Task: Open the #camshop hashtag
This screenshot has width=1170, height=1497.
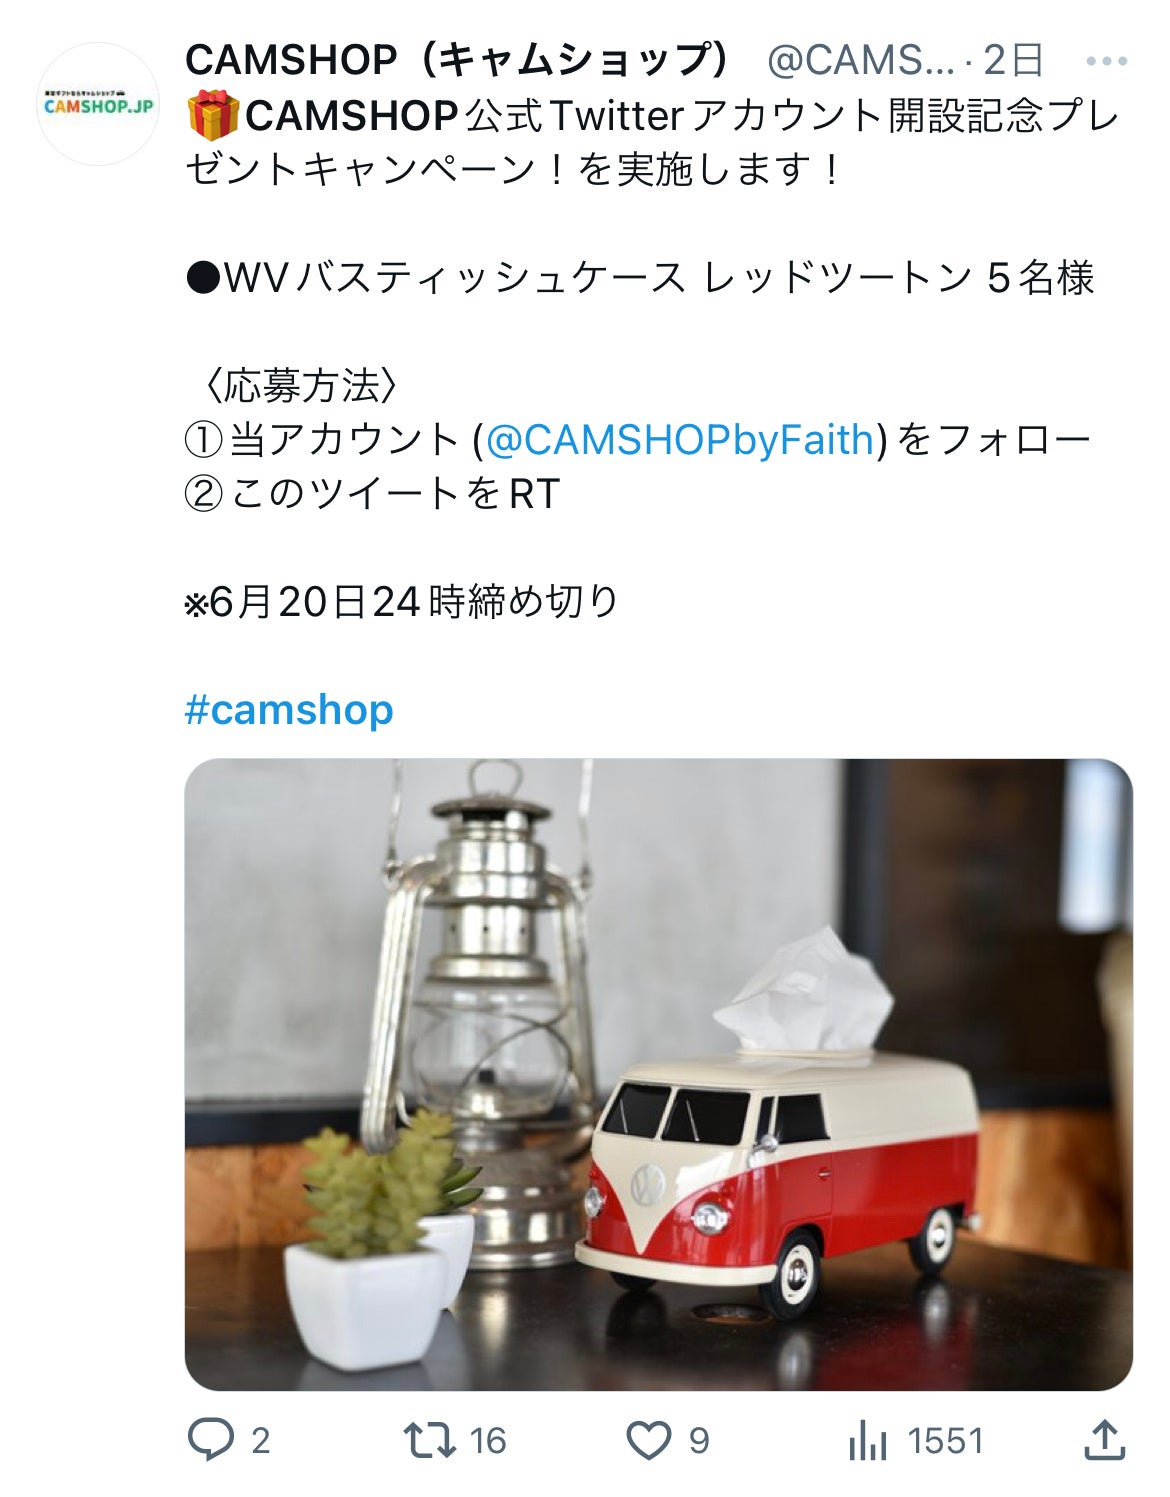Action: [x=289, y=710]
